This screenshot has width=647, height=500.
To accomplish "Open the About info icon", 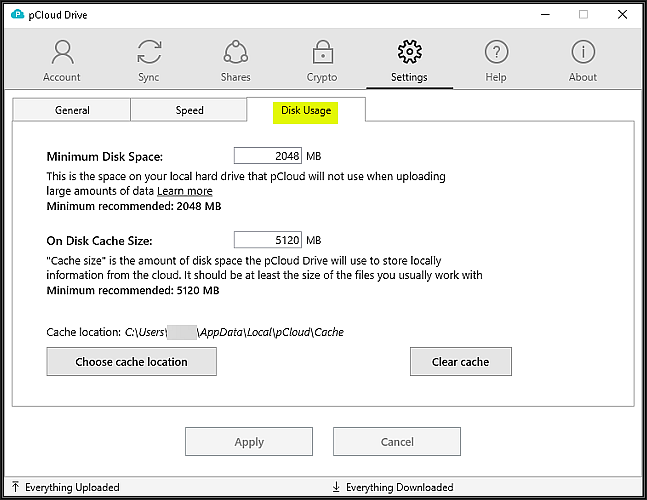I will click(583, 52).
